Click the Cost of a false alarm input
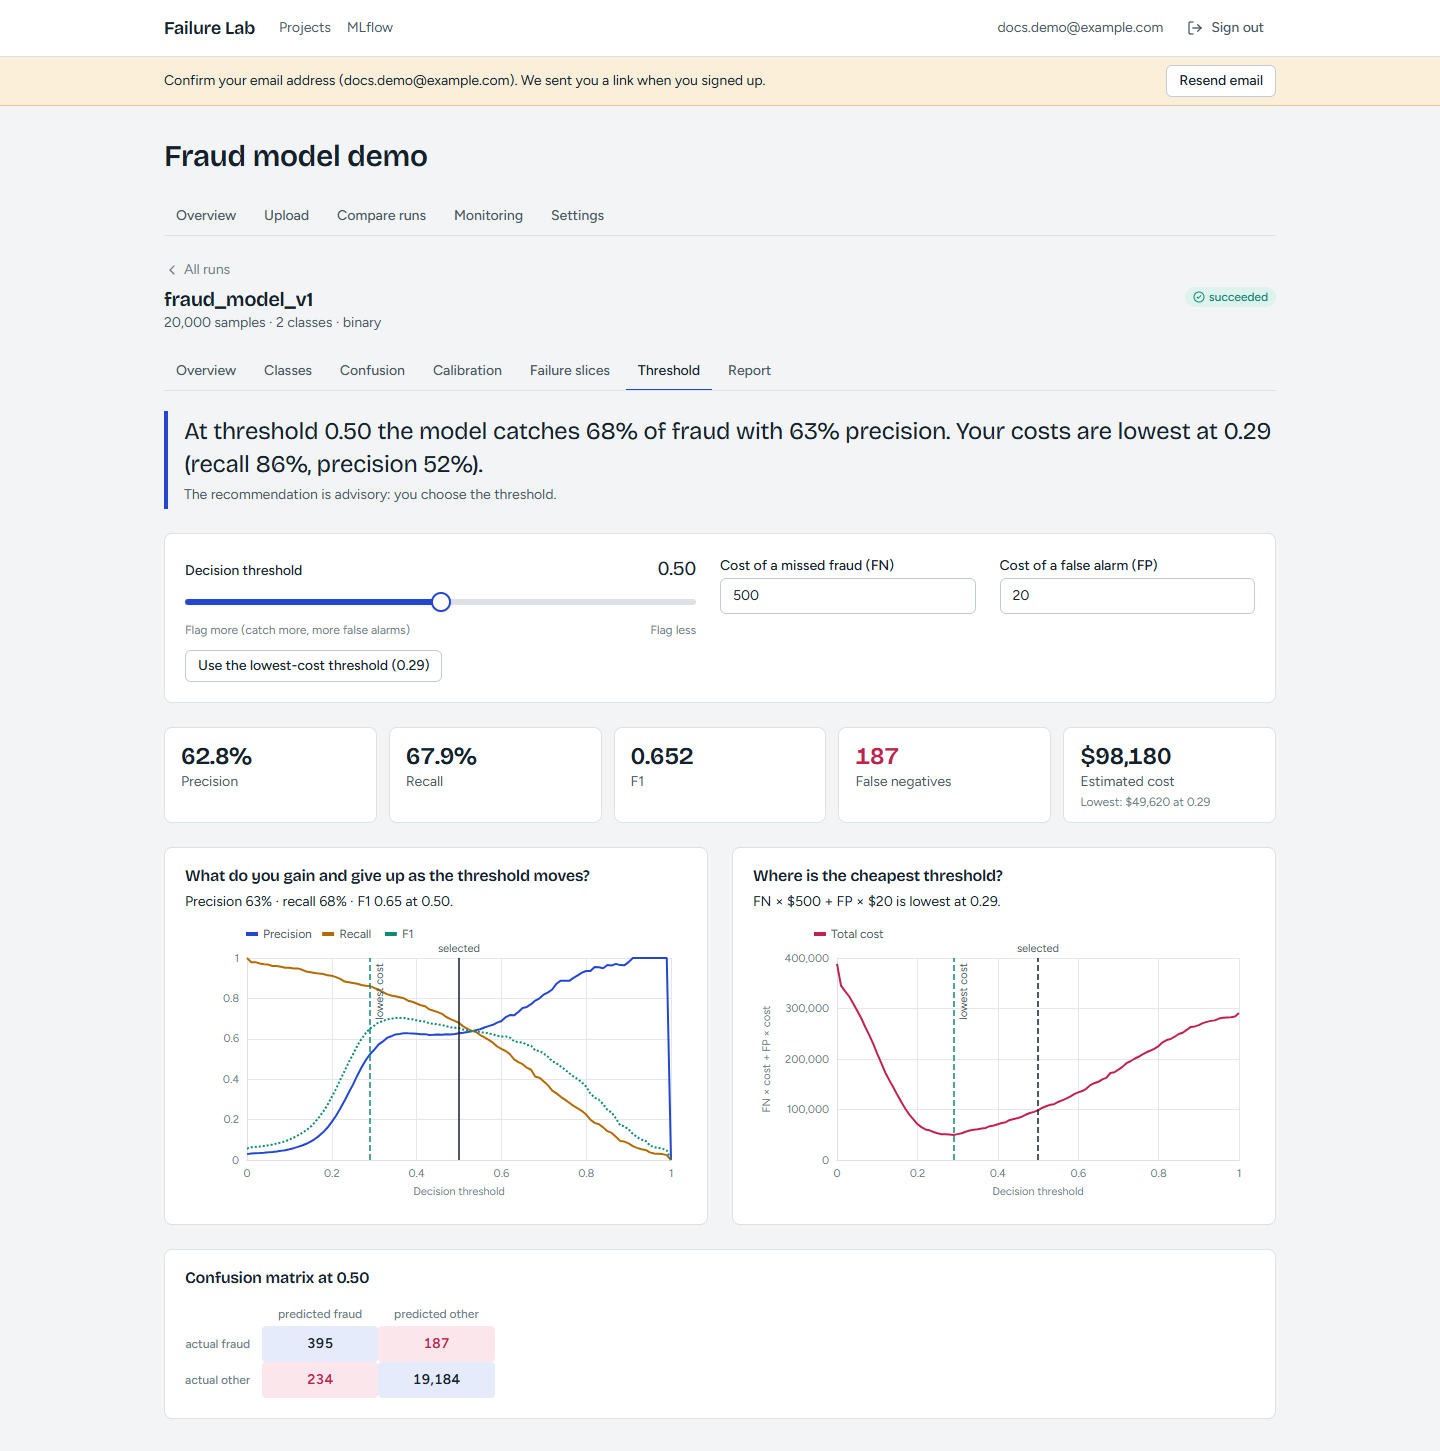 click(x=1127, y=596)
